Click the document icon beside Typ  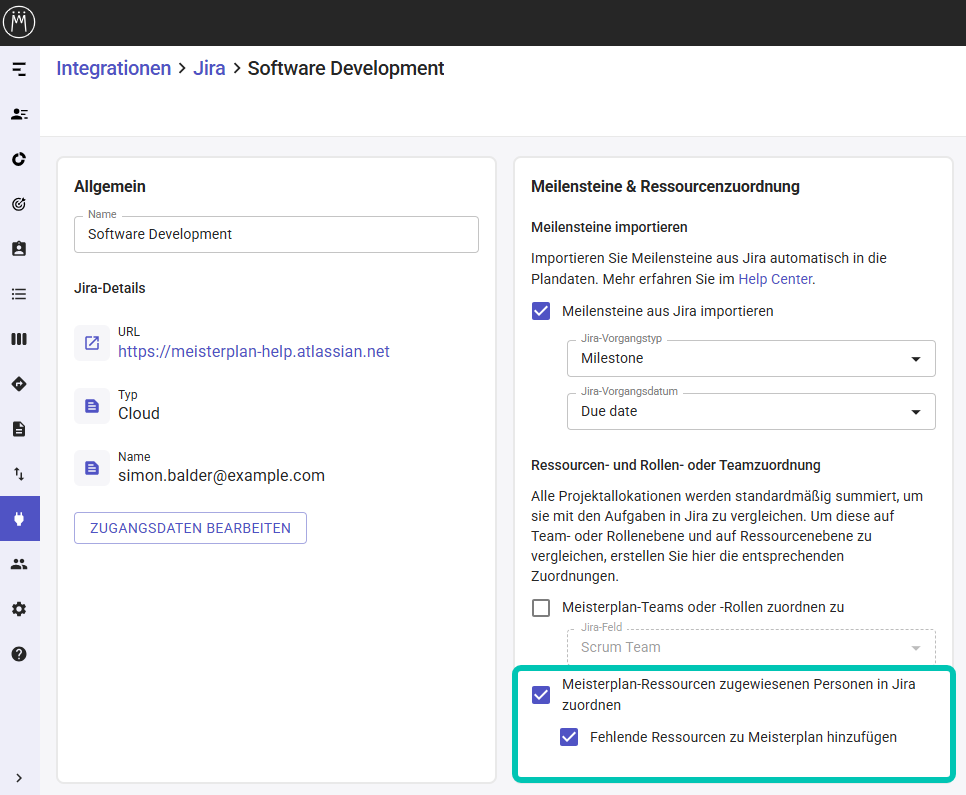[92, 406]
